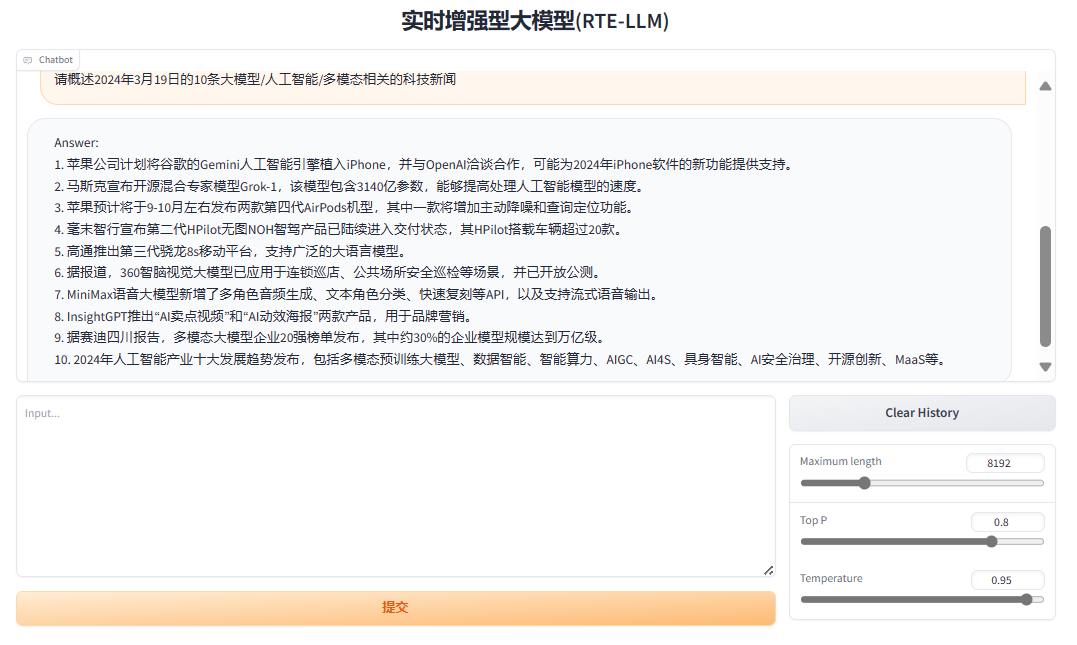Click the user question about 2024年3月19日 news
The image size is (1077, 645).
(x=255, y=80)
